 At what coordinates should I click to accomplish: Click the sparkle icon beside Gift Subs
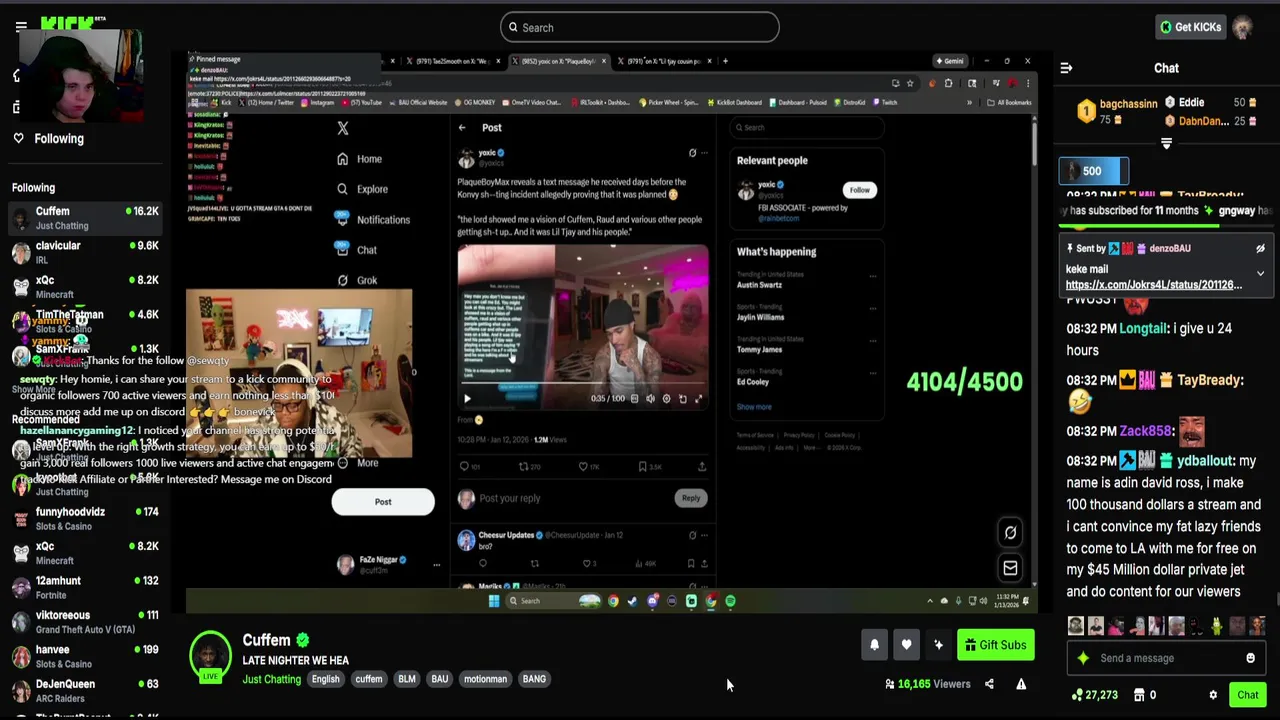point(938,645)
